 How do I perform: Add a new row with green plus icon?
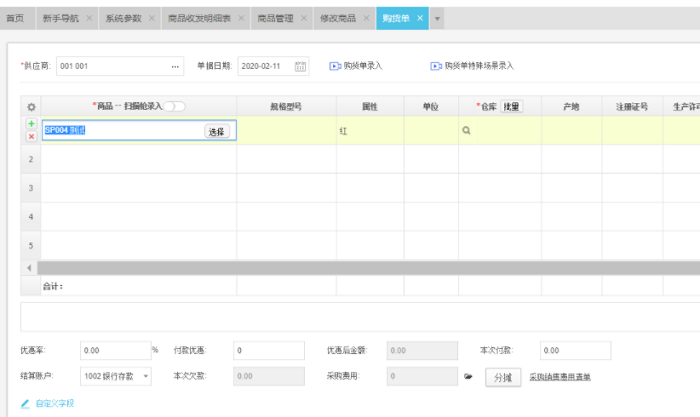pyautogui.click(x=31, y=124)
